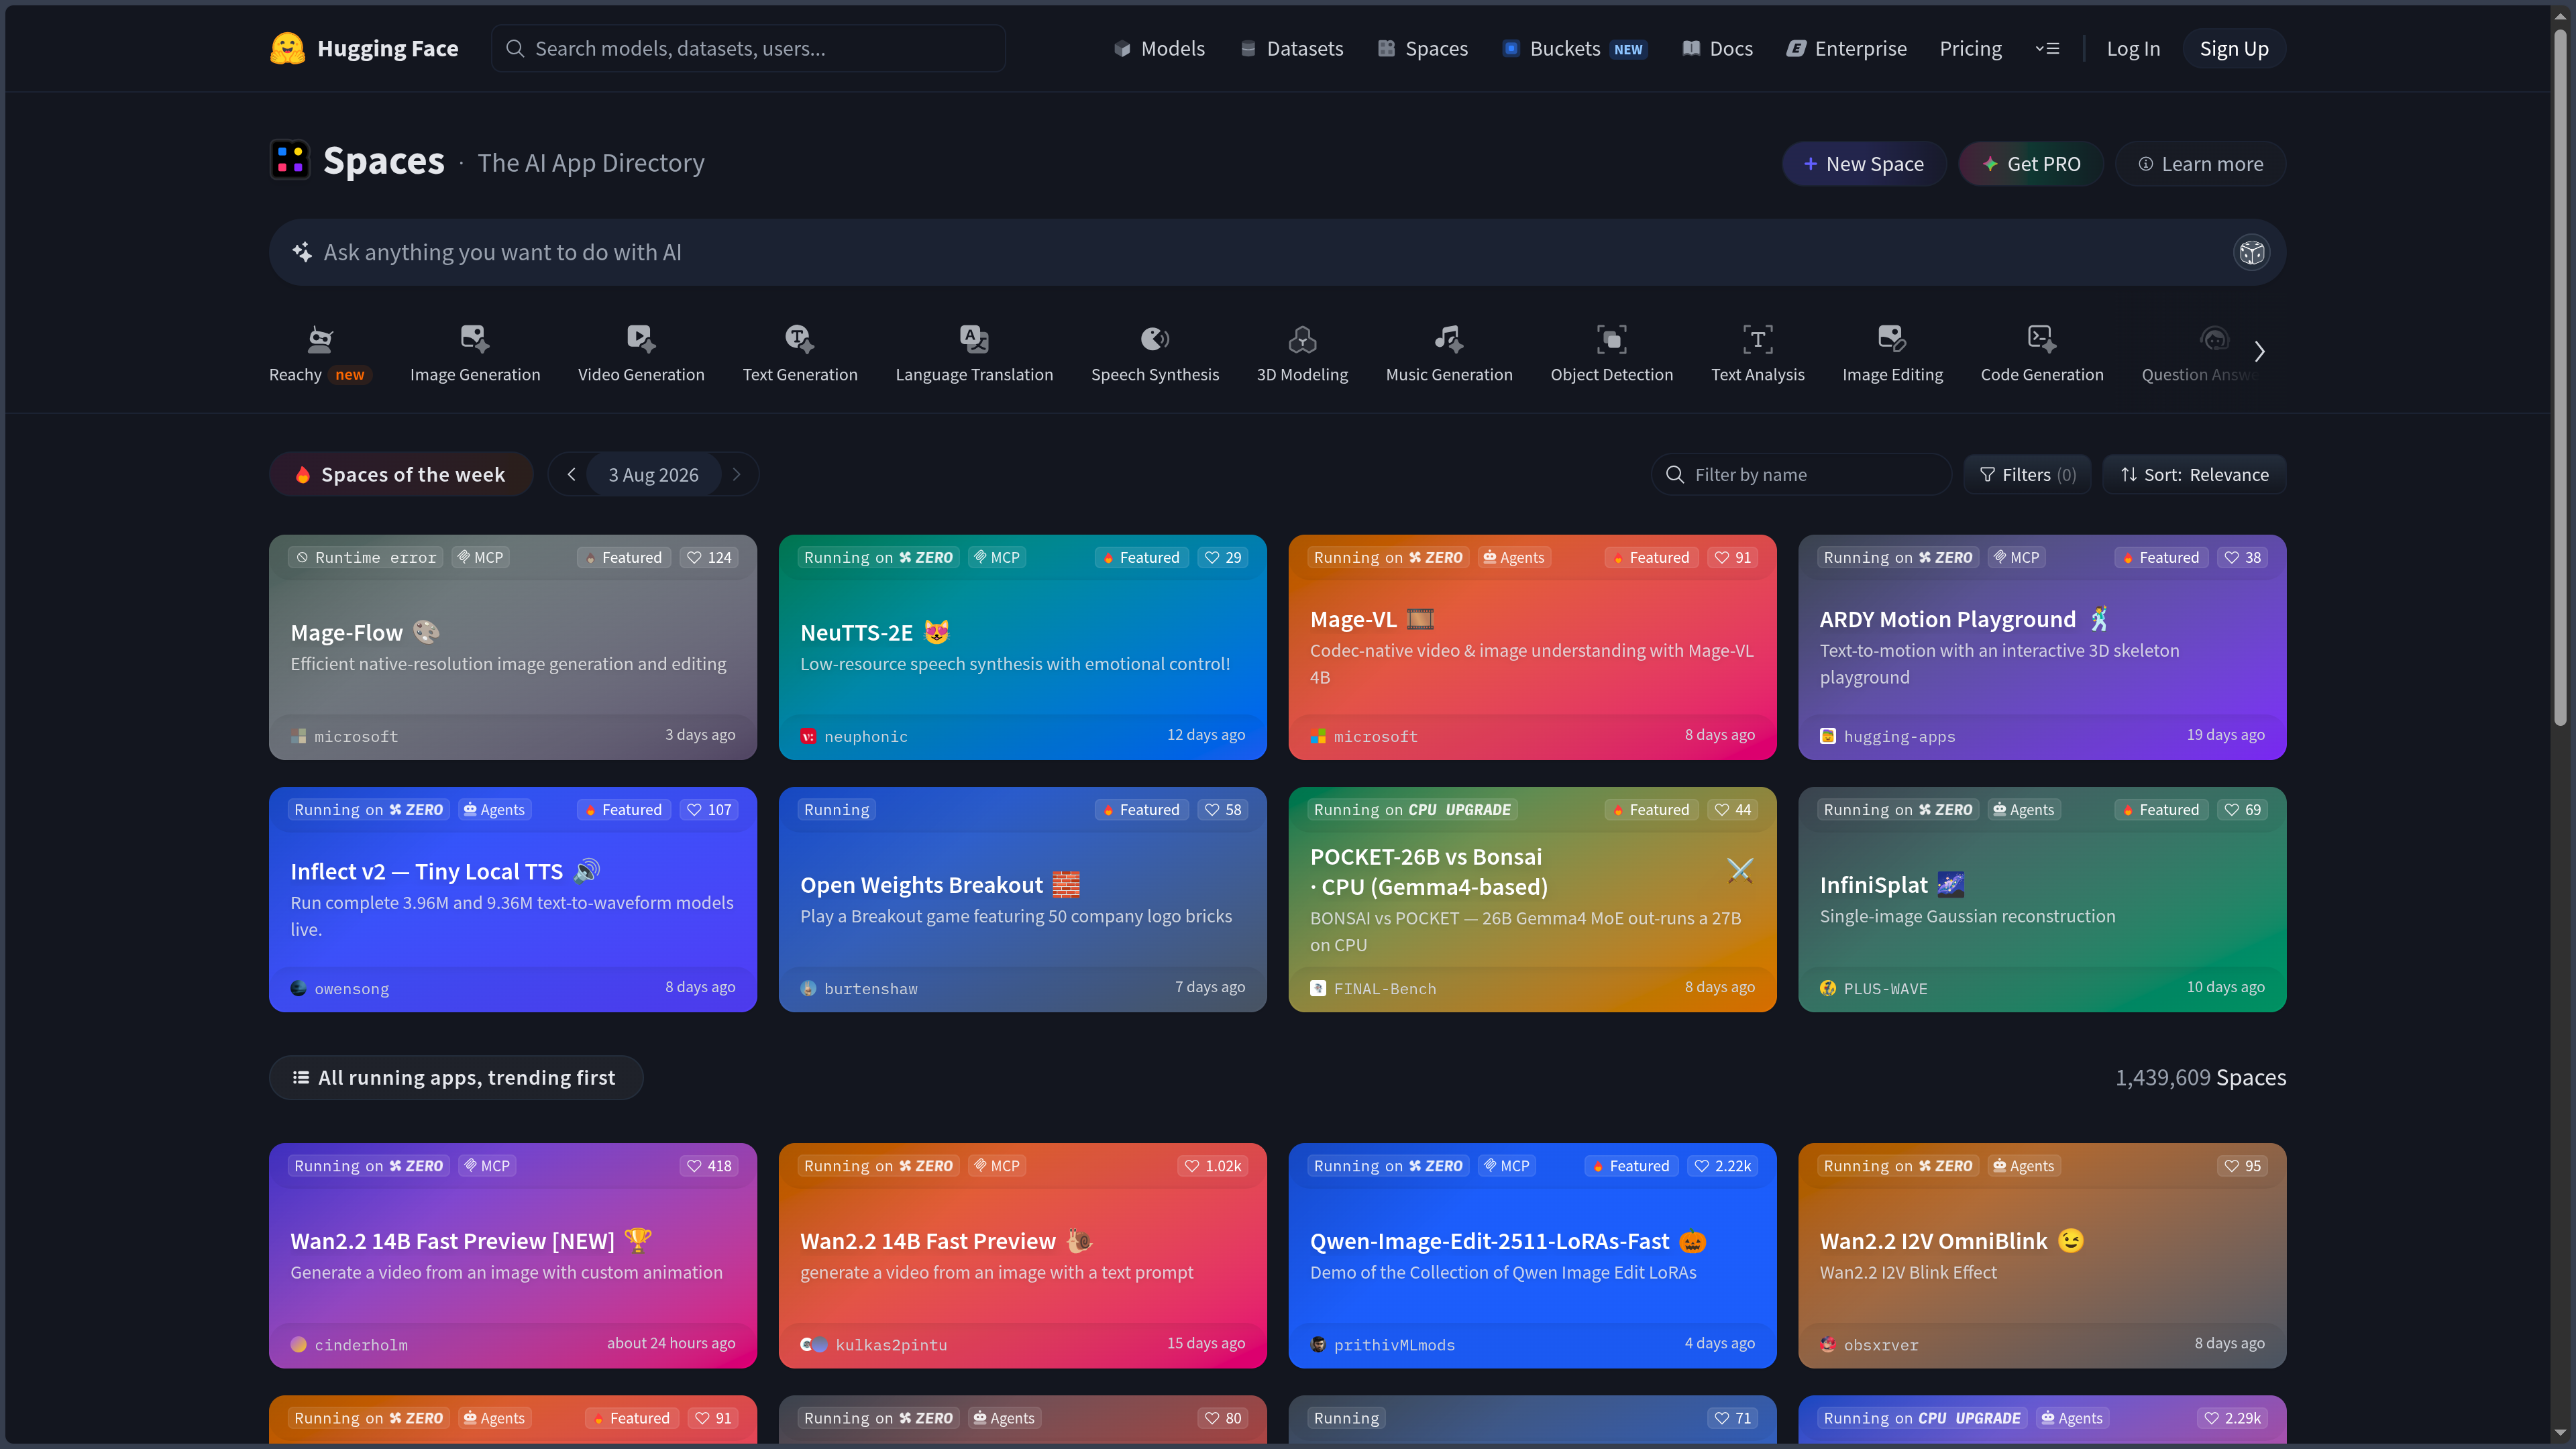Click the Get PRO button
2576x1449 pixels.
2030,163
